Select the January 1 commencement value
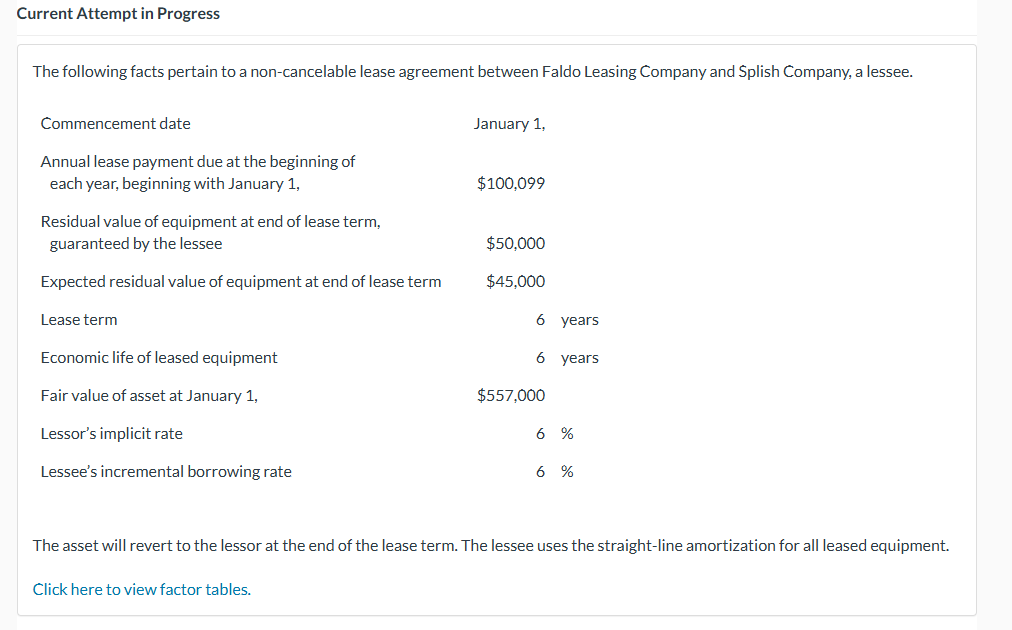 (x=510, y=123)
